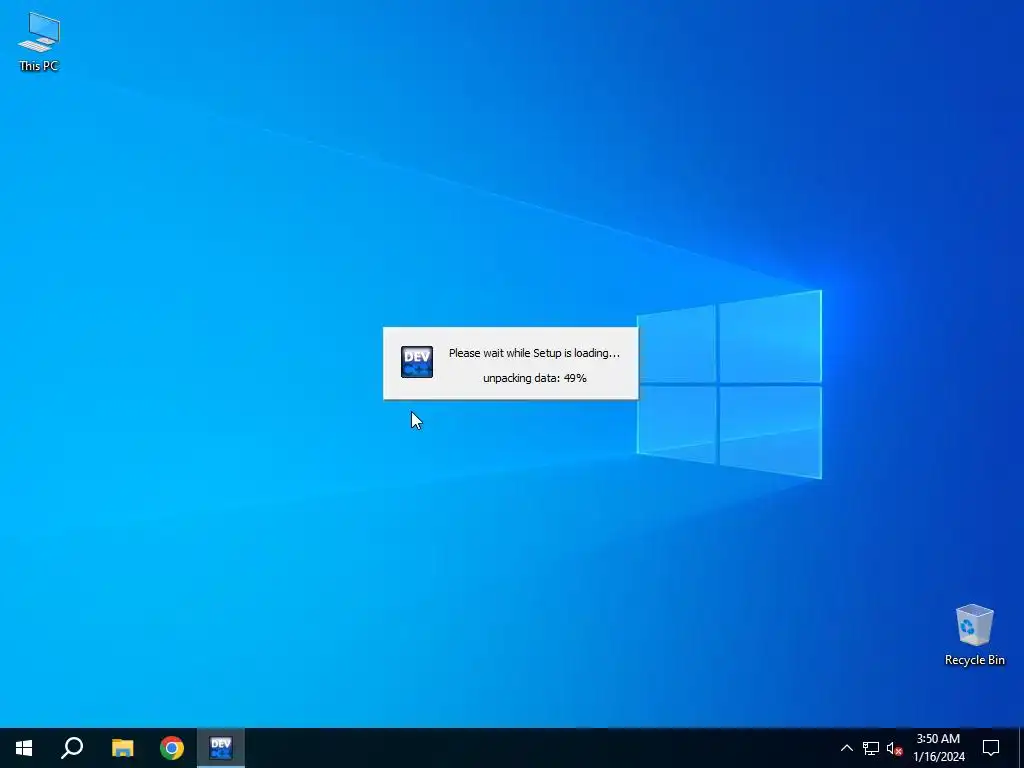This screenshot has height=768, width=1024.
Task: Show hidden system tray icons
Action: pos(846,748)
